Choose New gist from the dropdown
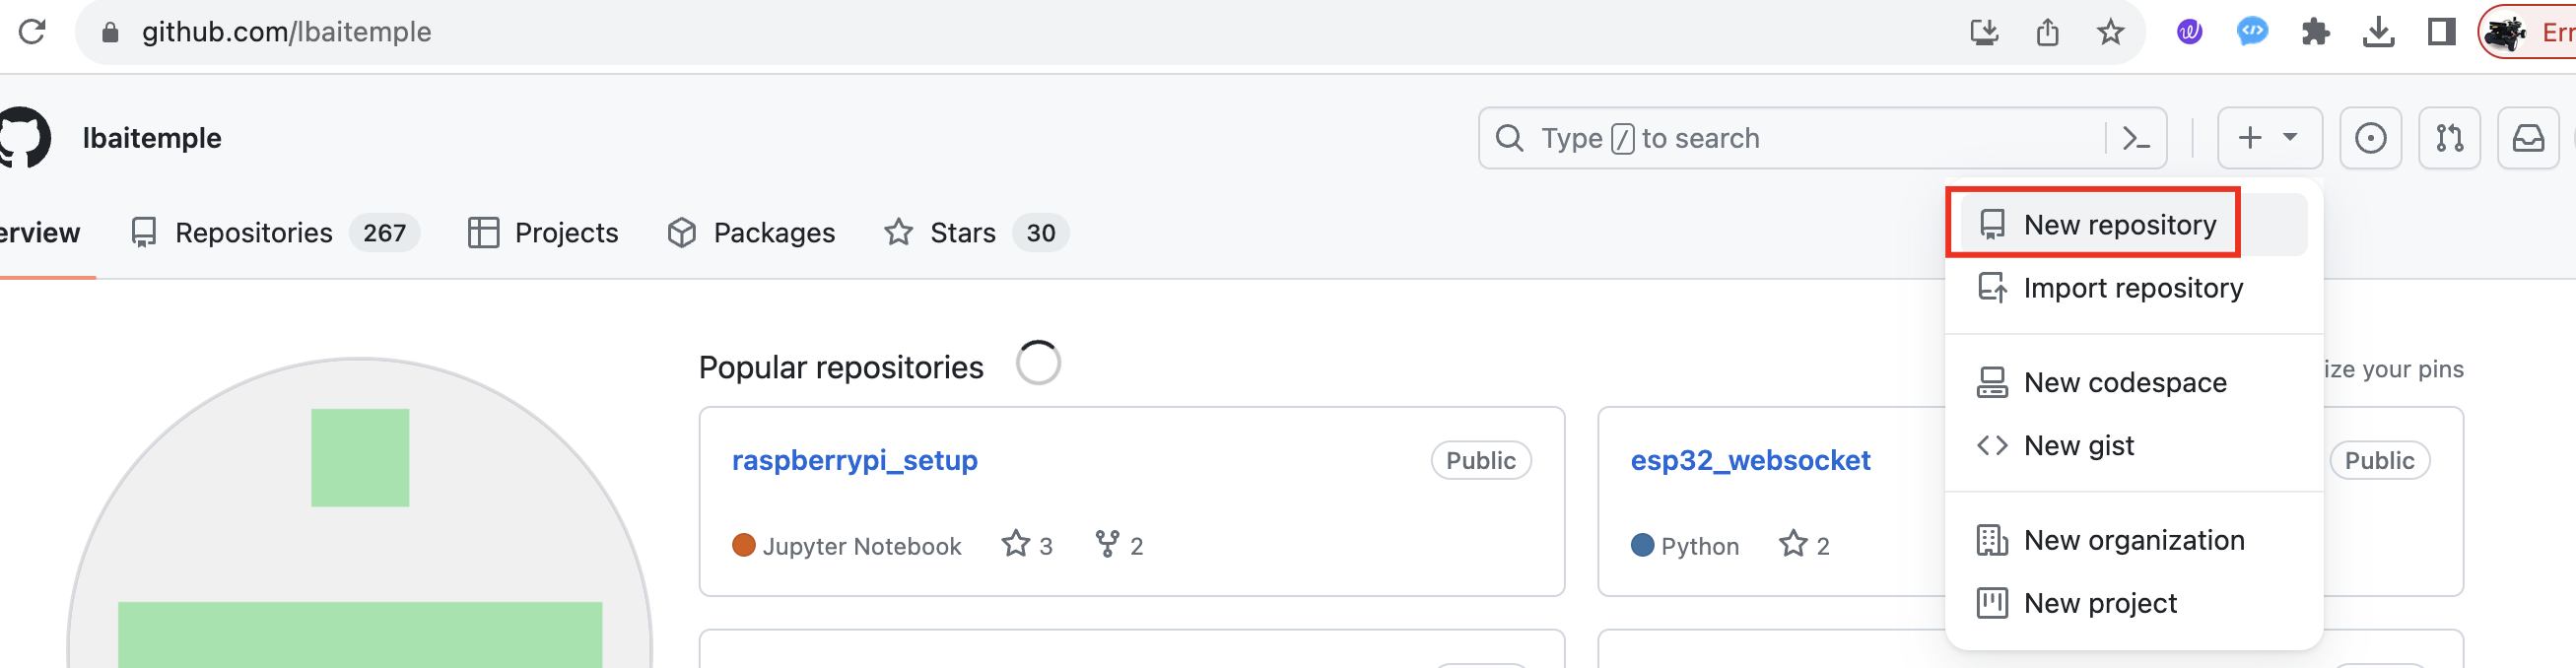 coord(2078,446)
